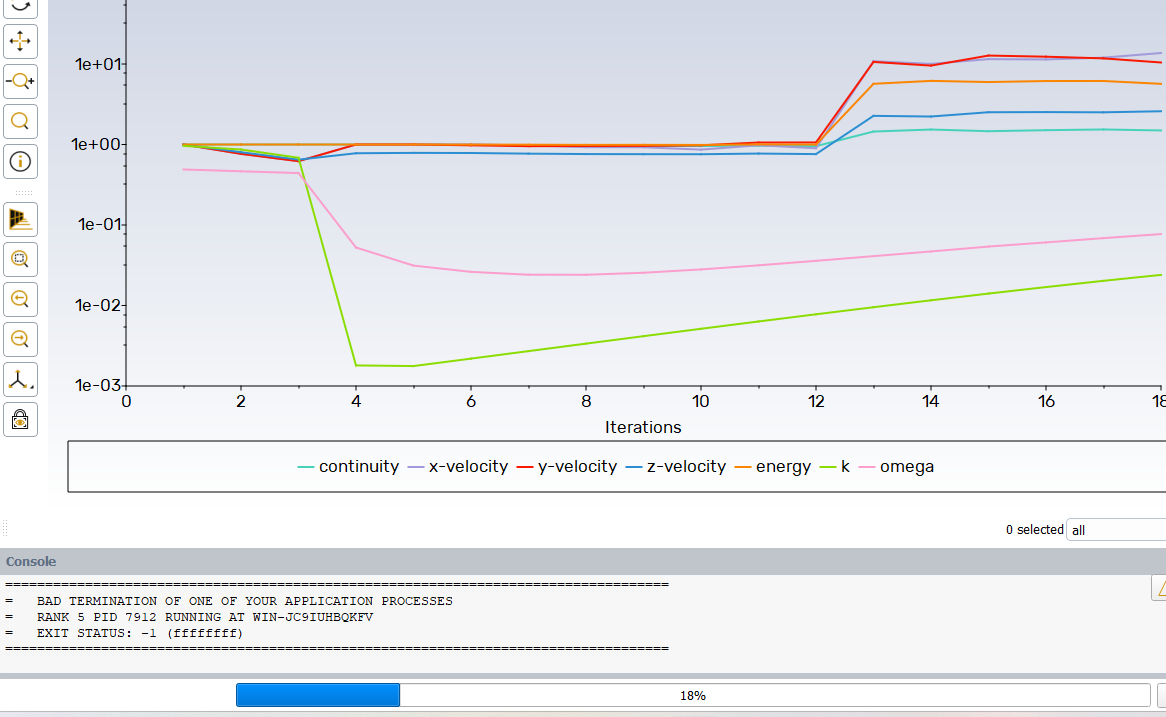
Task: Open the axis orientation icon menu
Action: [x=20, y=380]
